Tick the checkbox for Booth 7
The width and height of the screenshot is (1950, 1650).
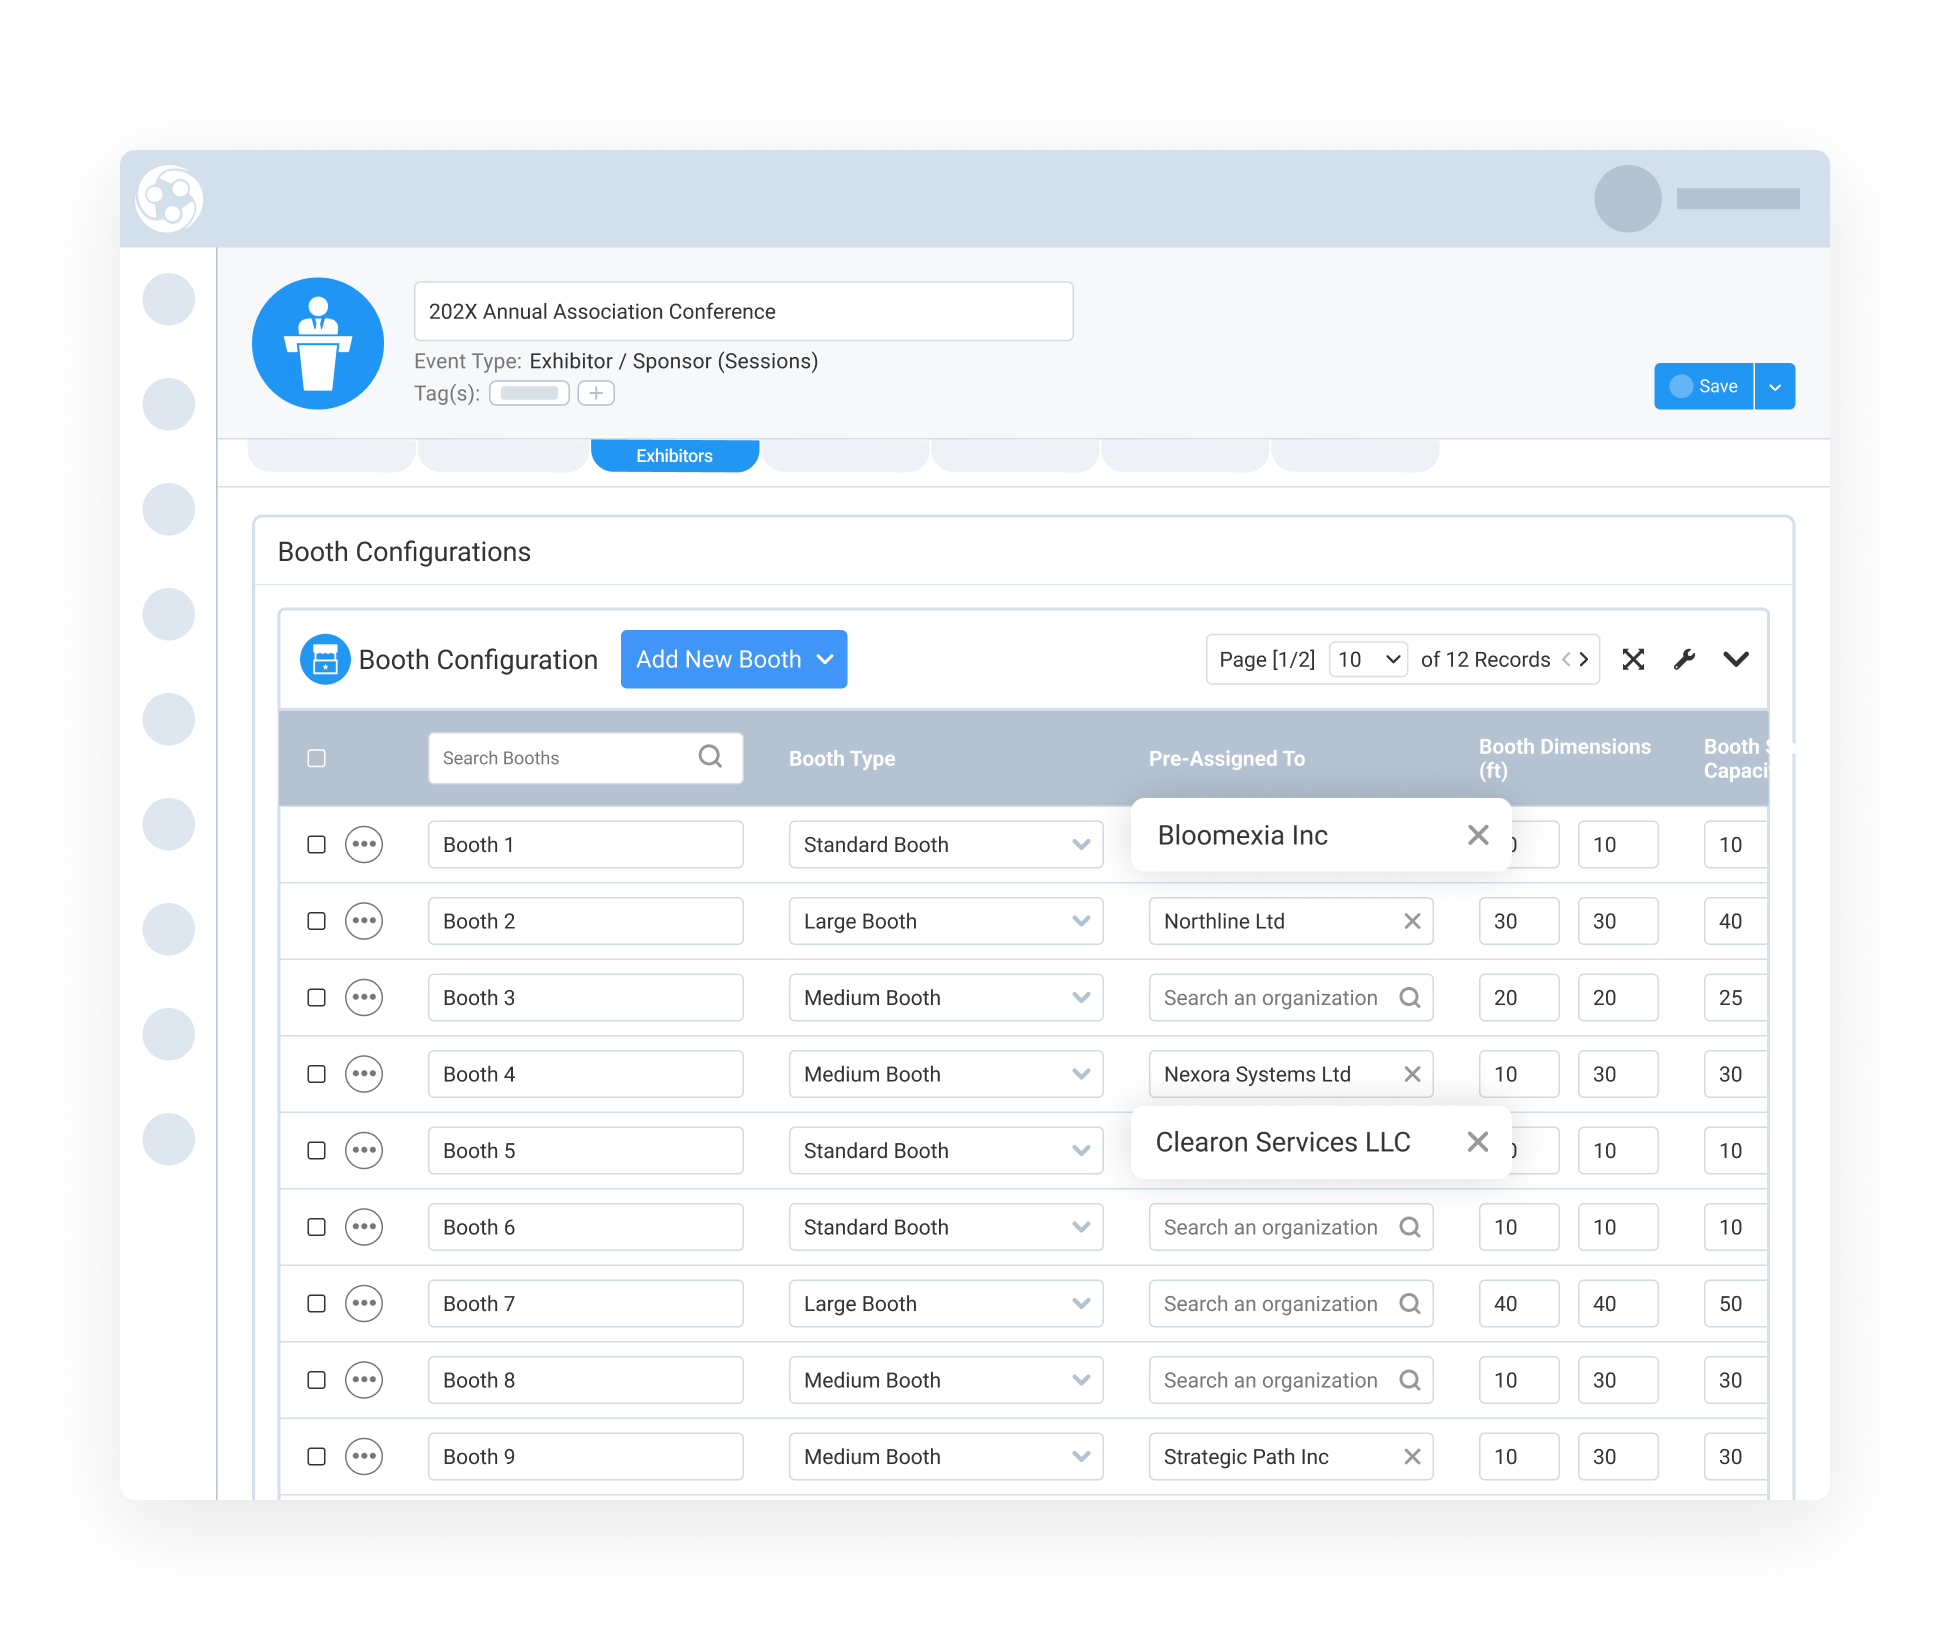(316, 1303)
